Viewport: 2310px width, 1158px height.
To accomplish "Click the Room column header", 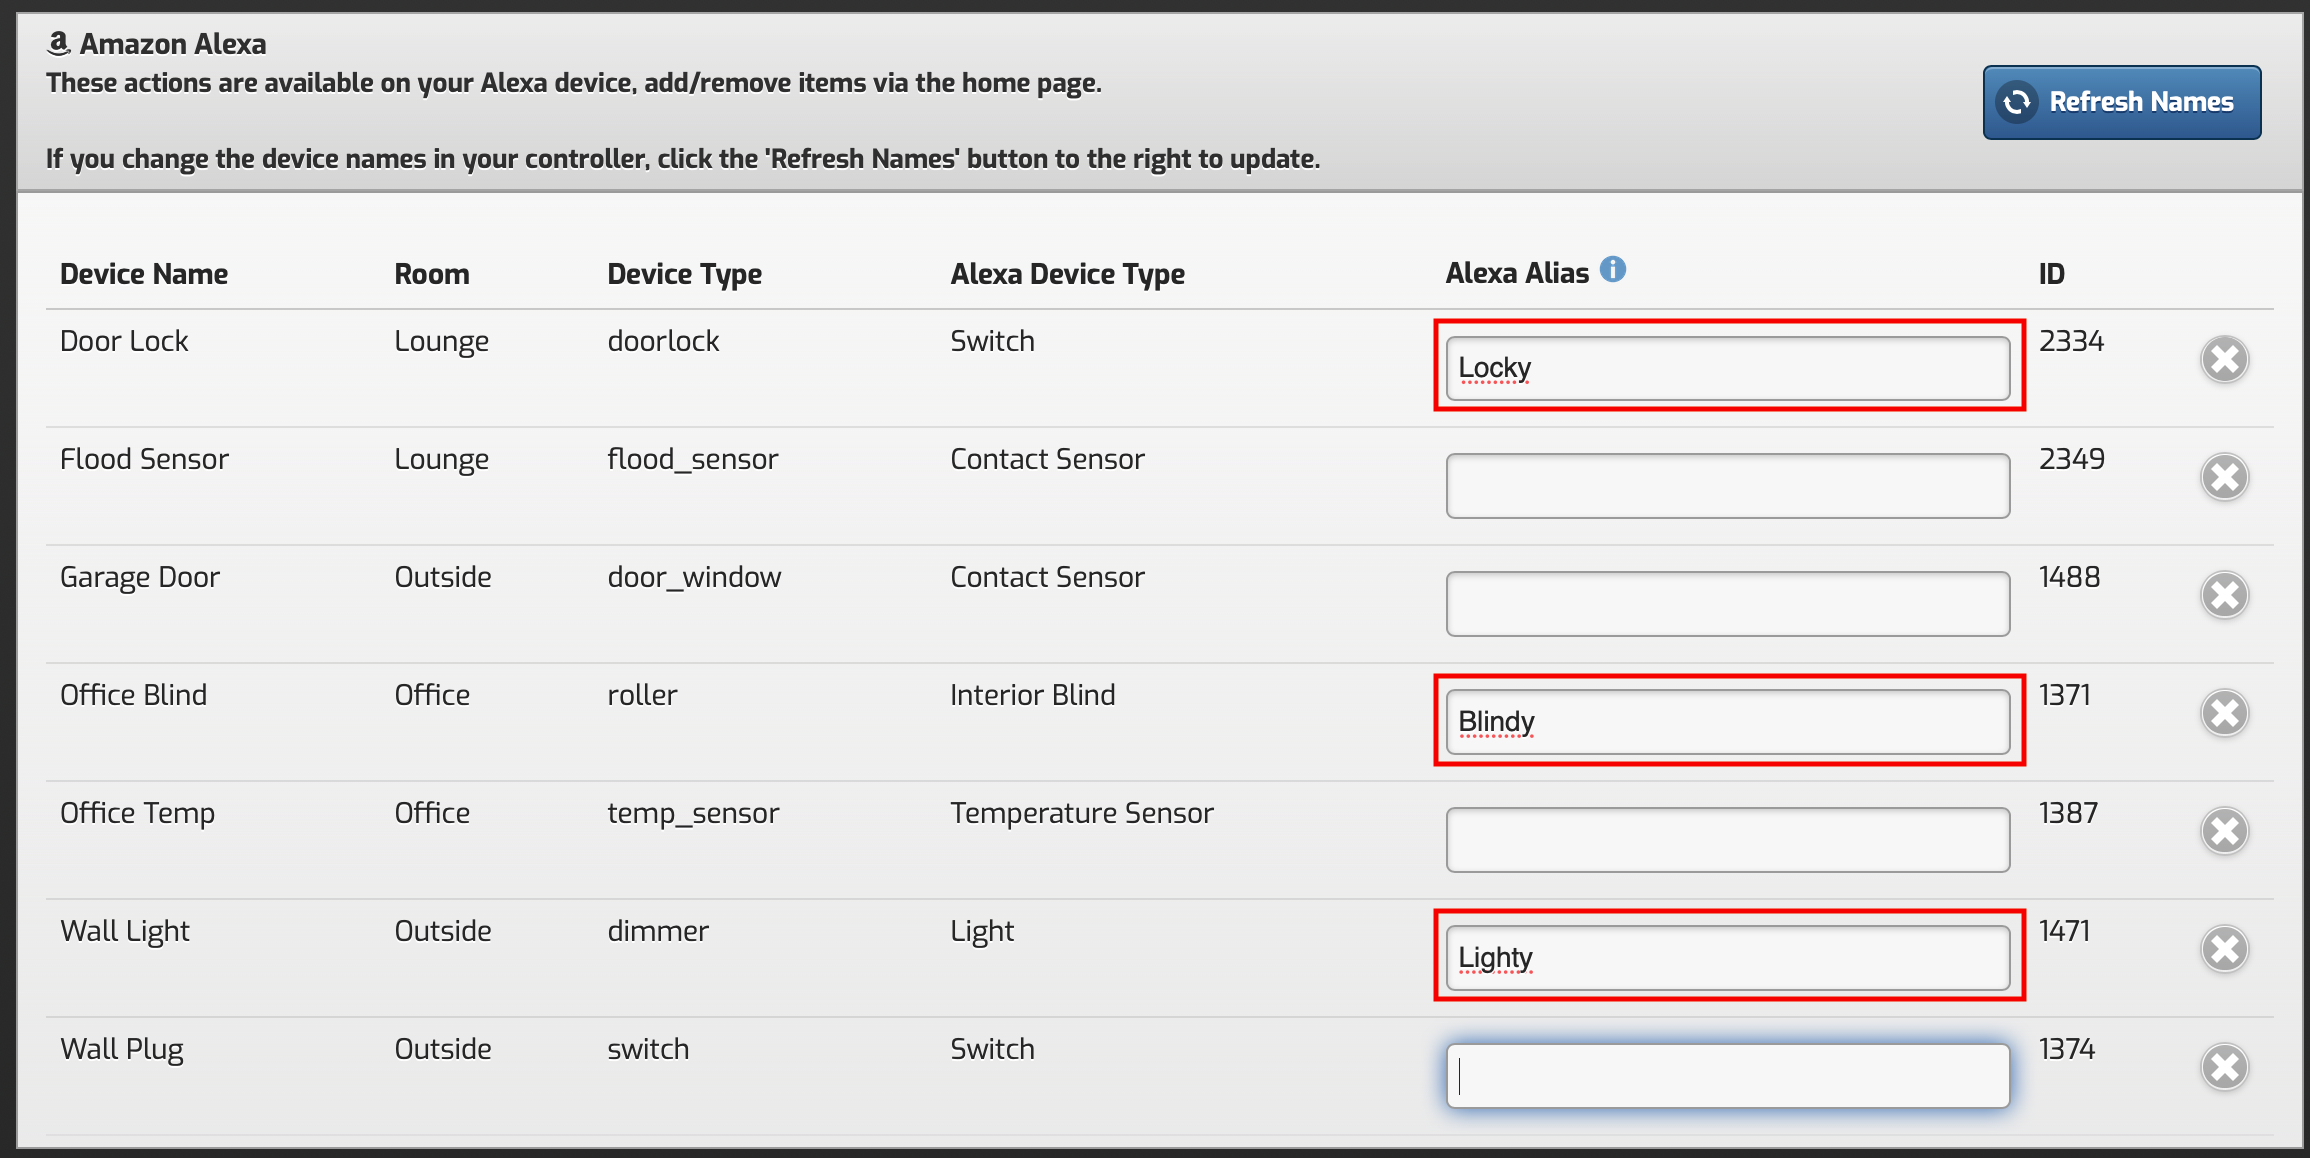I will click(431, 274).
